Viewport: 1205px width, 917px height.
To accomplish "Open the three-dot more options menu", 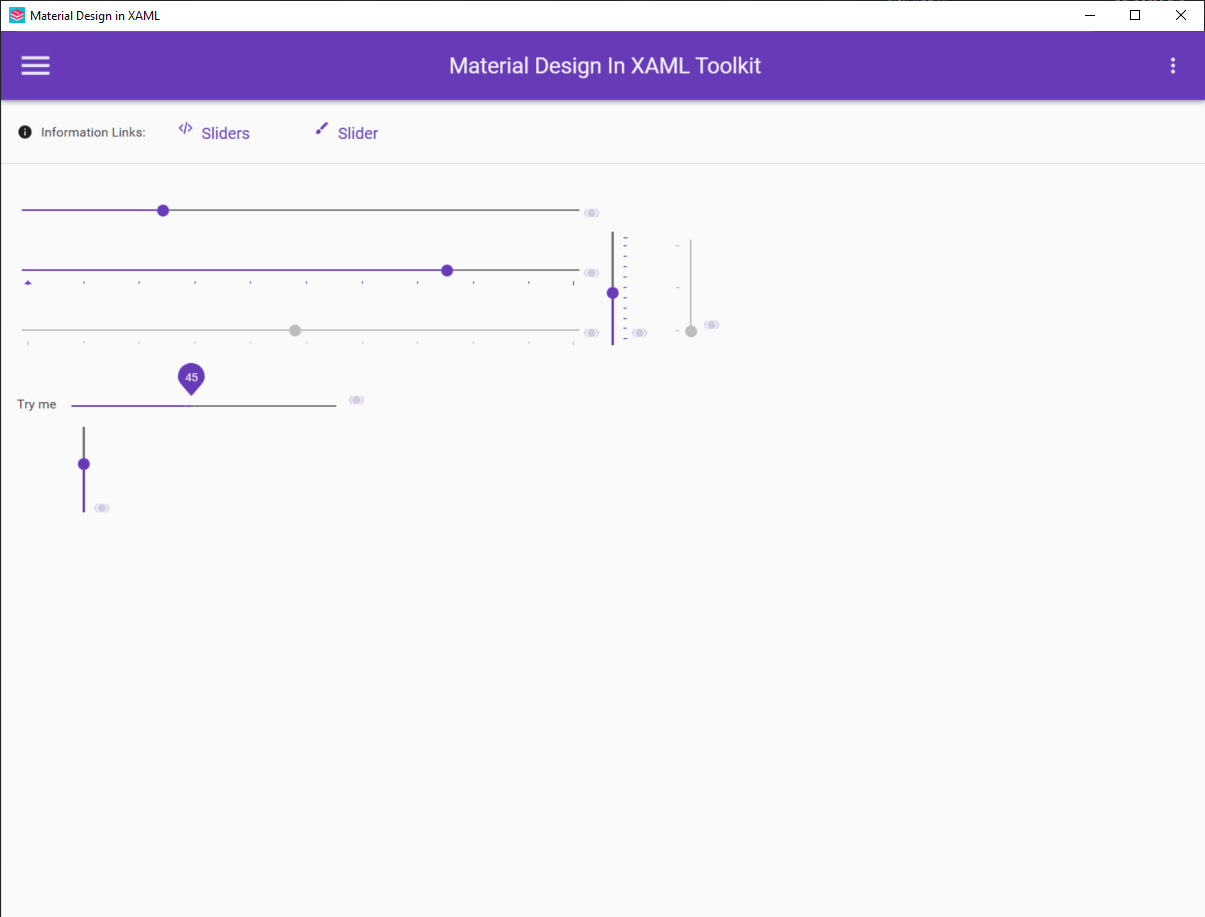I will pyautogui.click(x=1173, y=66).
